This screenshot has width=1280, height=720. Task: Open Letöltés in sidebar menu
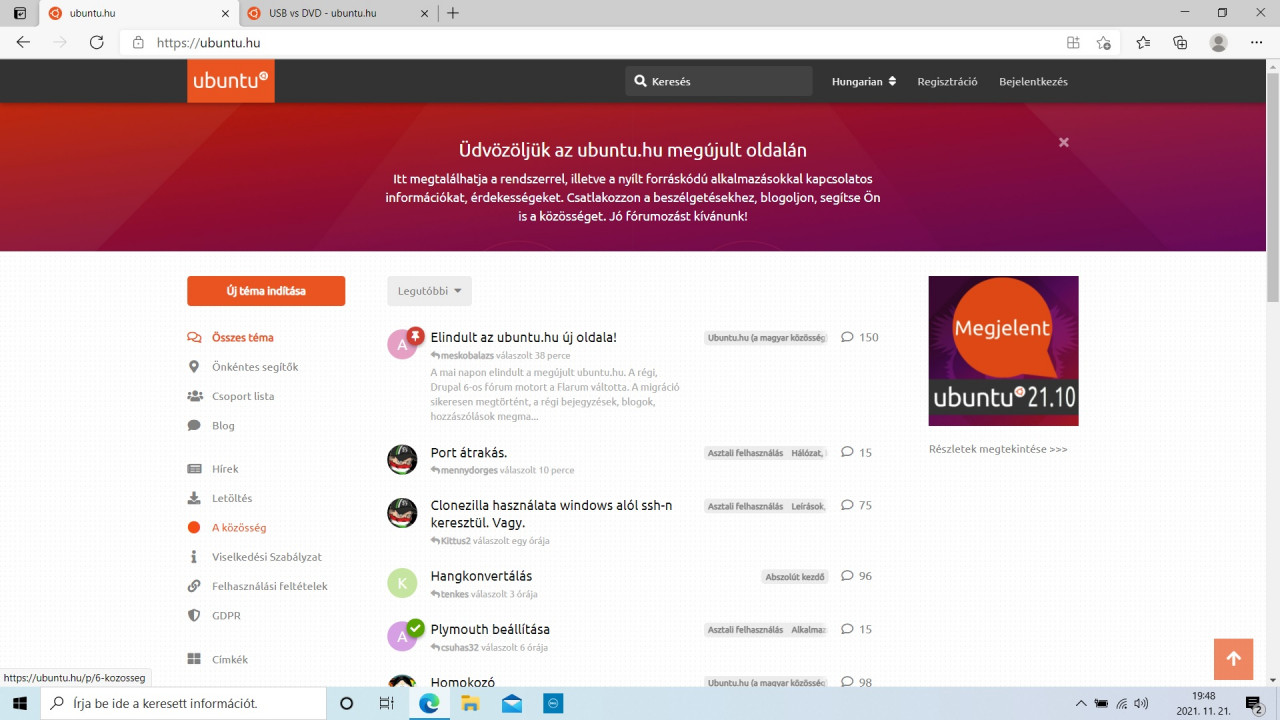tap(232, 498)
